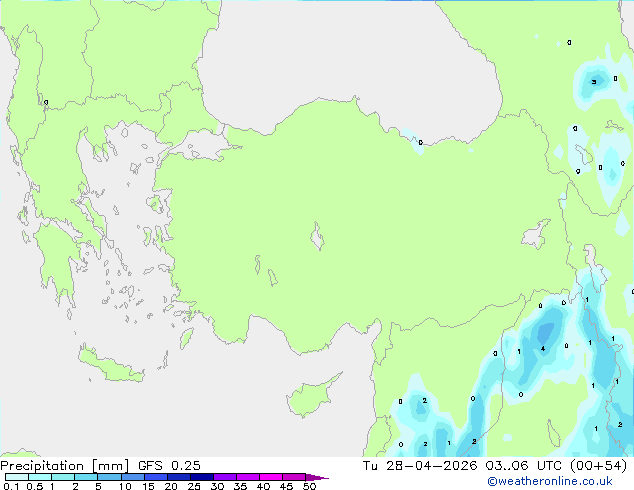Click the 5–10 mm light blue legend swatch
Screen dimensions: 634x490
pos(109,477)
